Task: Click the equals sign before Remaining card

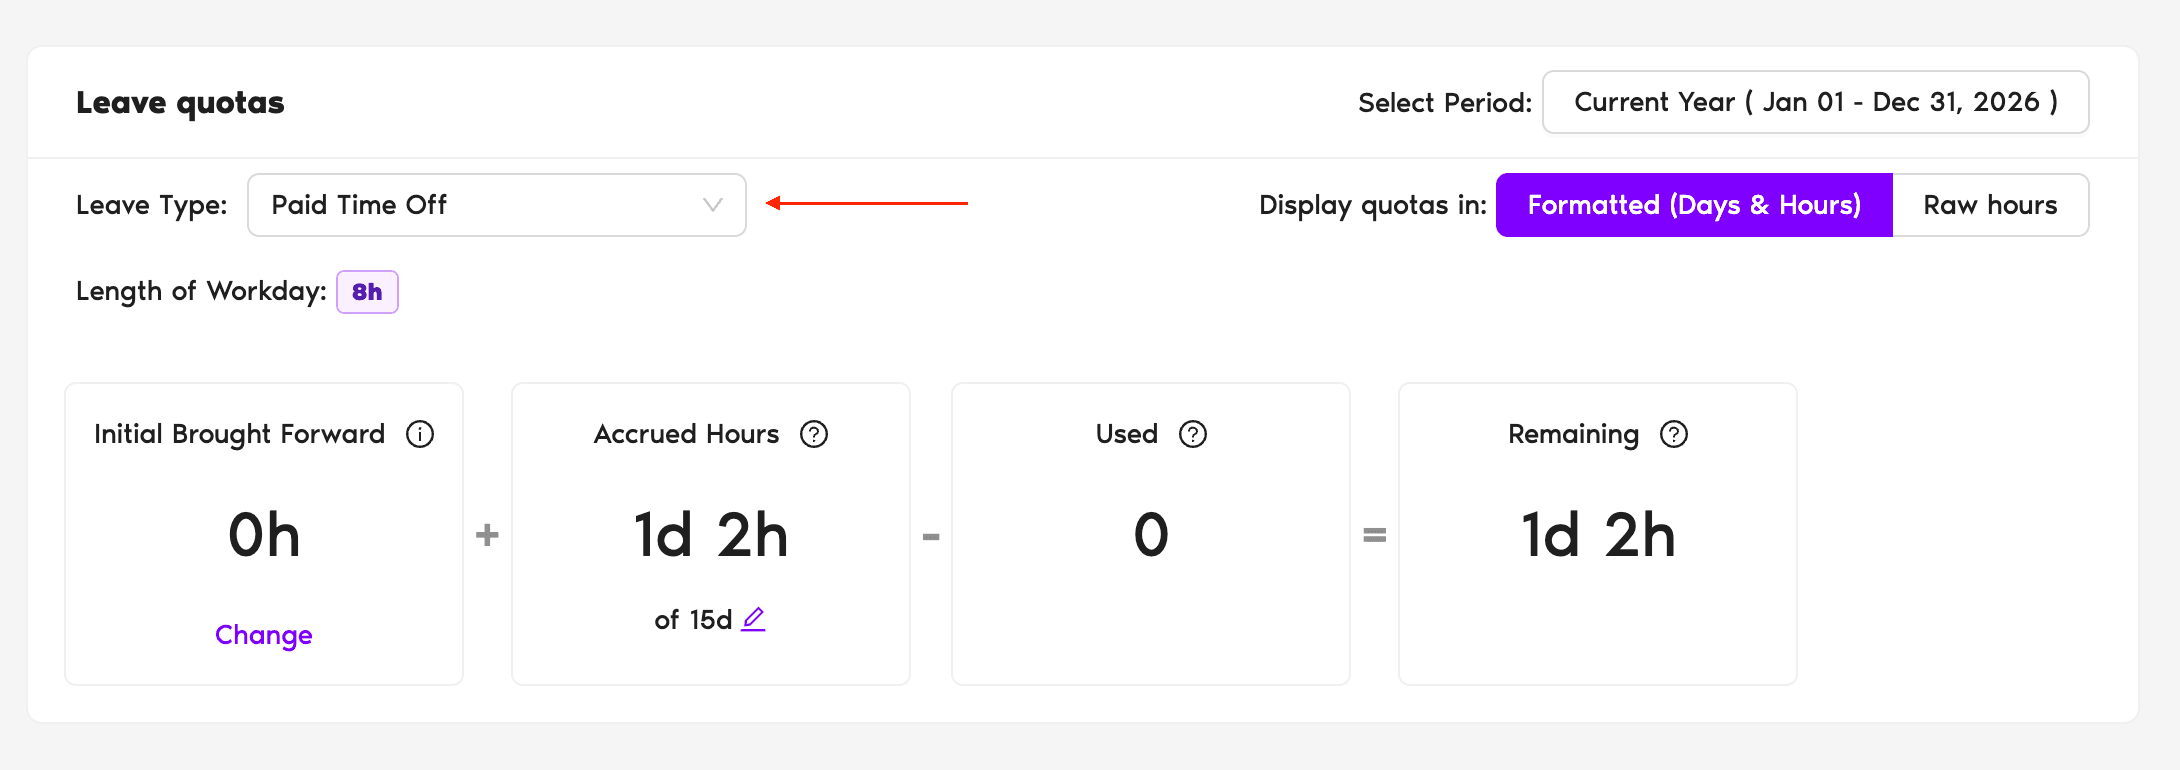Action: pyautogui.click(x=1375, y=535)
